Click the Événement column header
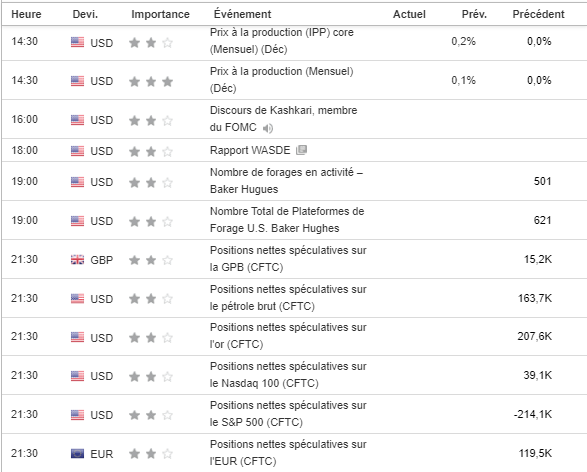The image size is (587, 472). click(x=242, y=14)
